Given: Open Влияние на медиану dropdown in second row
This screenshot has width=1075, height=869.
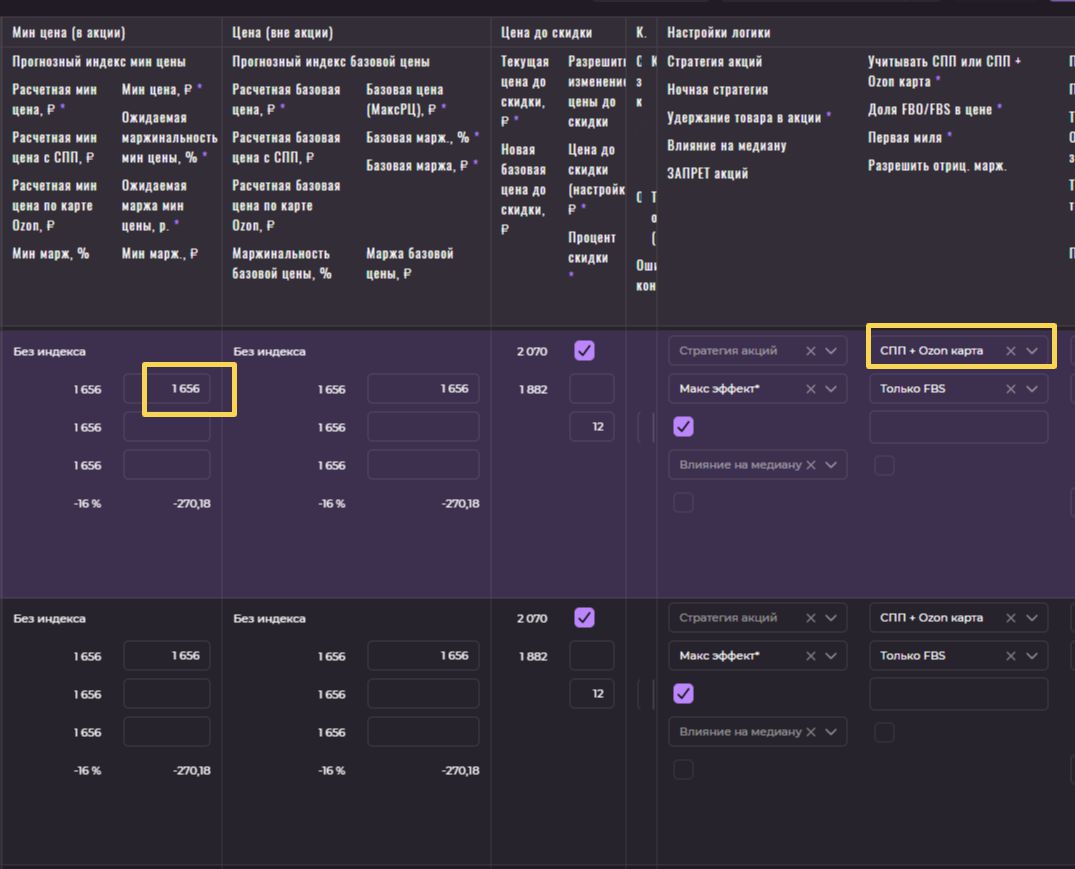Looking at the screenshot, I should coord(831,732).
